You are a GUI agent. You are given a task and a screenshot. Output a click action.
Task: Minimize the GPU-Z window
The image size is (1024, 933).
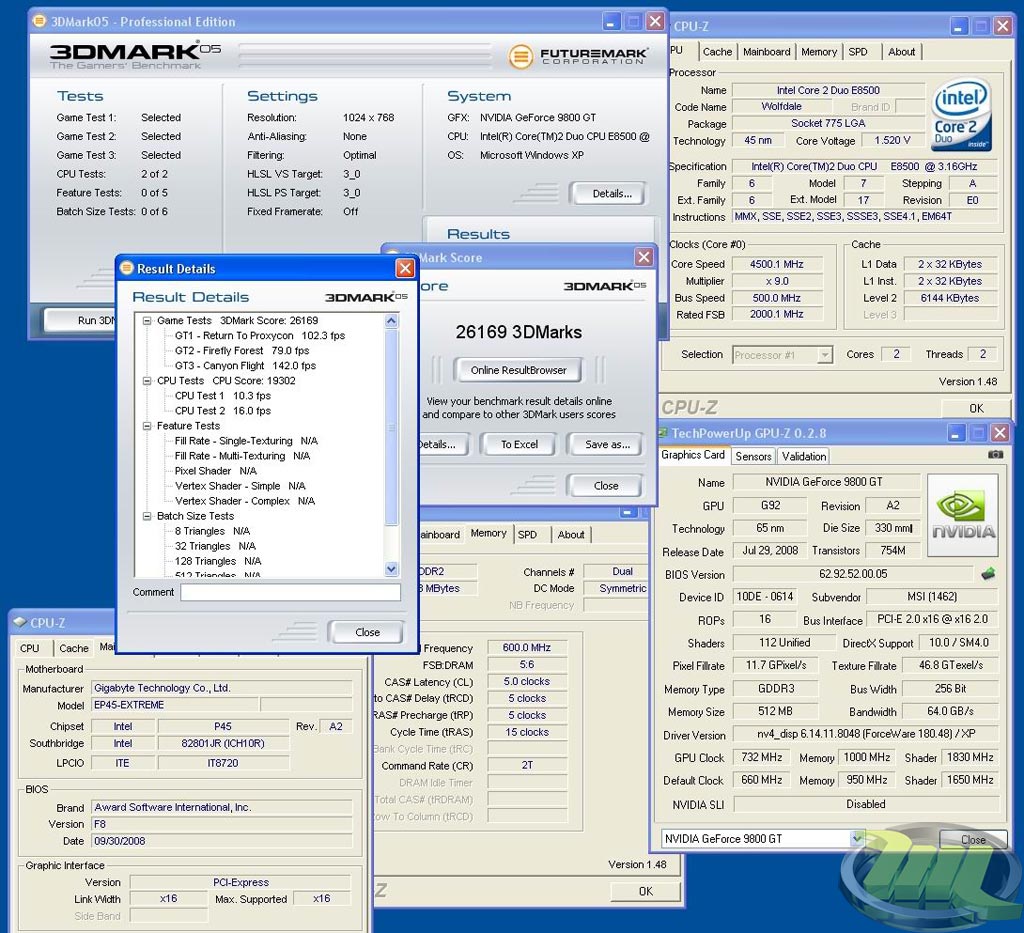(957, 433)
